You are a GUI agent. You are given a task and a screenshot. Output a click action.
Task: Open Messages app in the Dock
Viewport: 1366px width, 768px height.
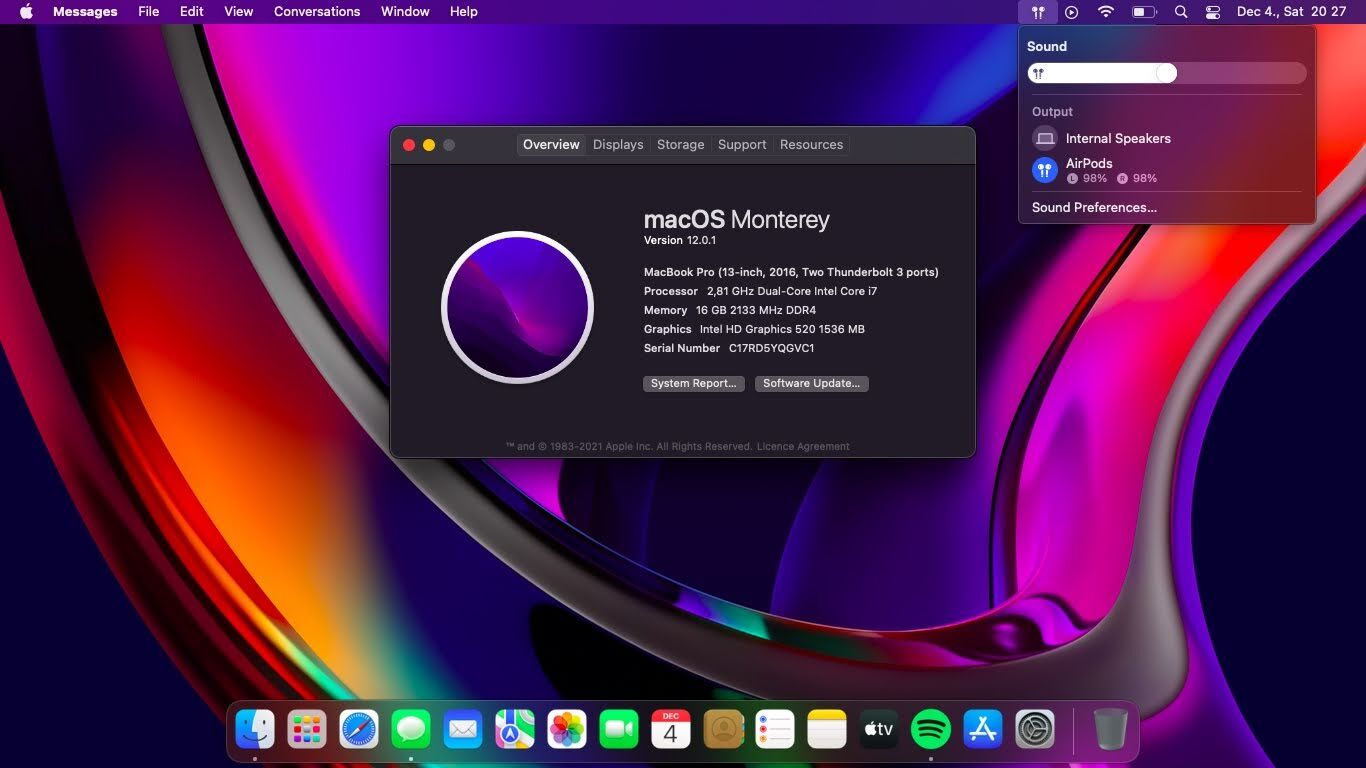411,729
